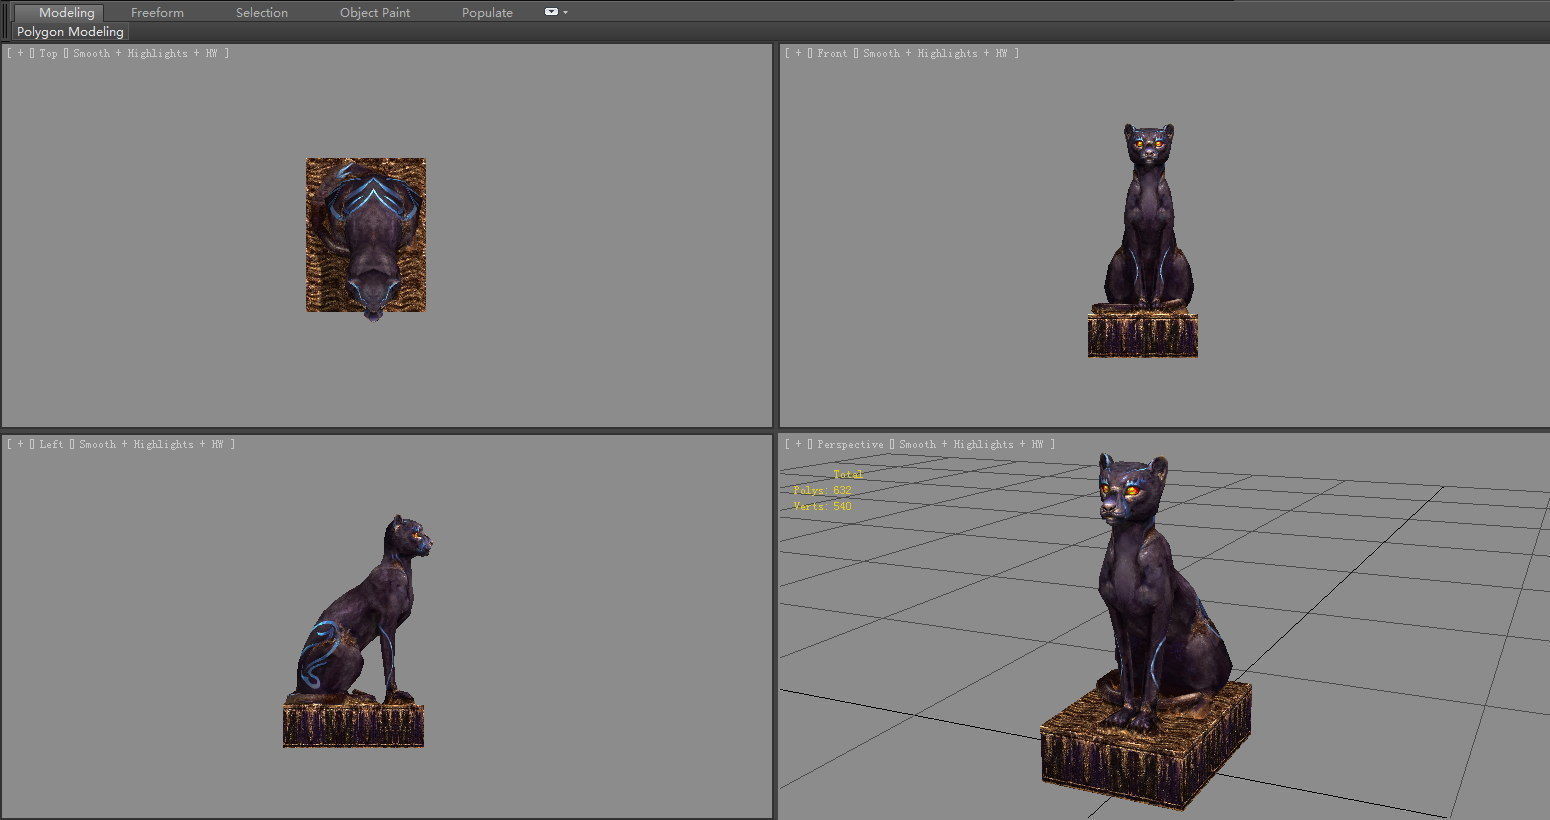Viewport: 1550px width, 820px height.
Task: Open the Object Paint tab
Action: 375,13
